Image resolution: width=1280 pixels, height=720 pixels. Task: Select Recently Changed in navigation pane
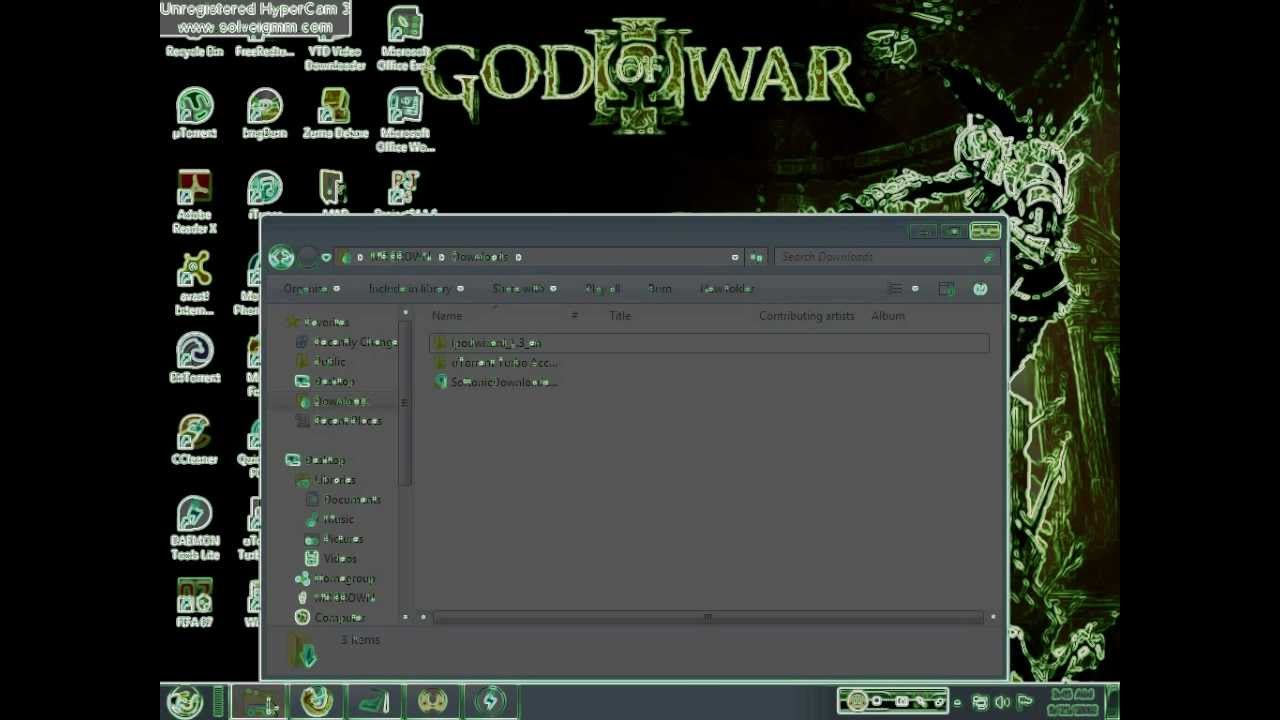(x=347, y=342)
